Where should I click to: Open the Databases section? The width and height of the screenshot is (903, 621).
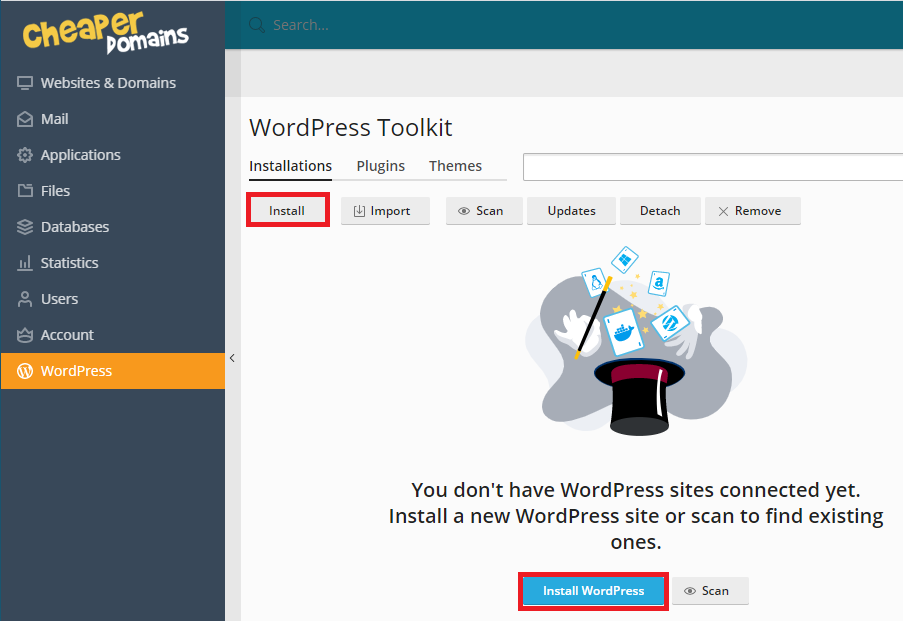[113, 227]
